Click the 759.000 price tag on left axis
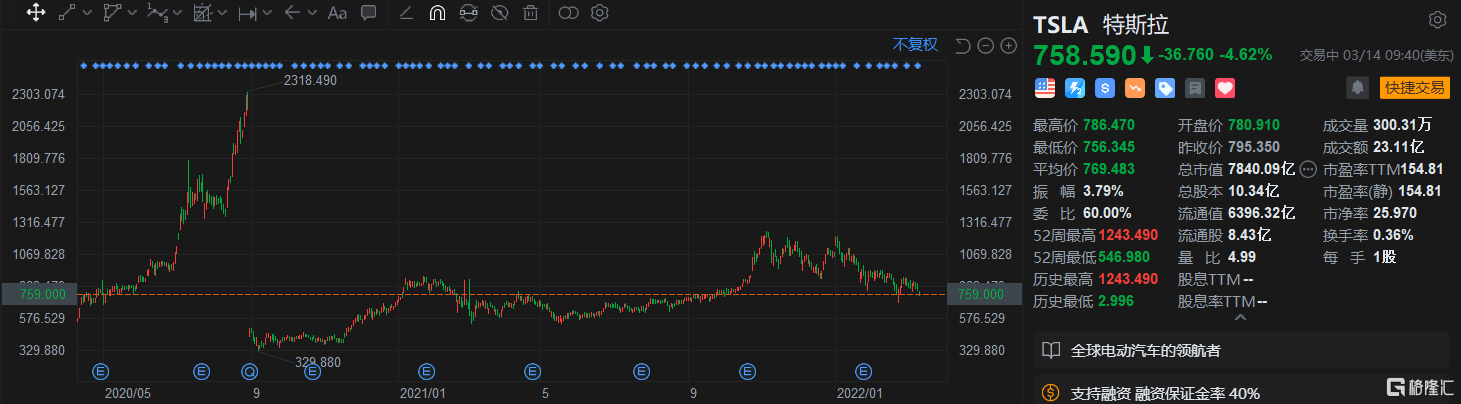1461x404 pixels. tap(39, 295)
